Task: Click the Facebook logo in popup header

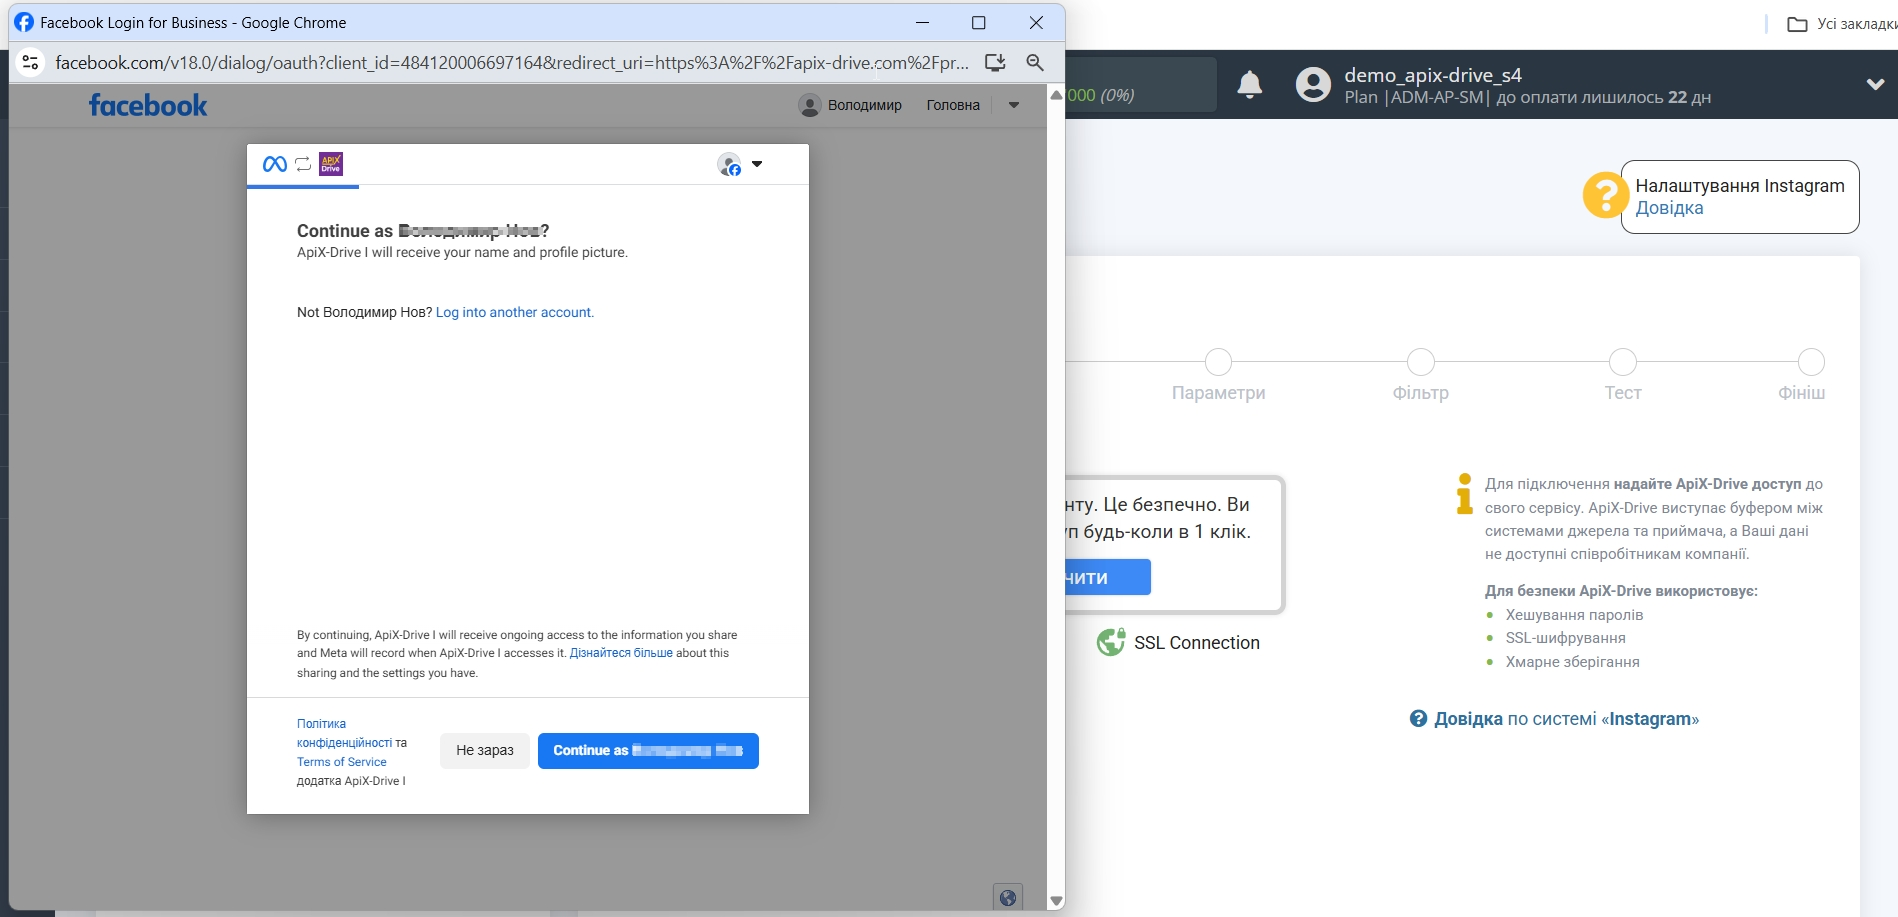Action: [x=148, y=105]
